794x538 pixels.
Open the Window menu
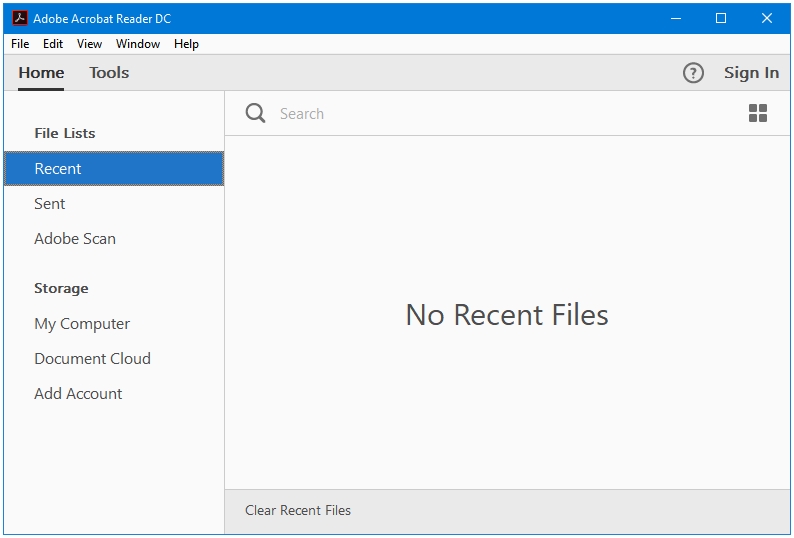tap(138, 44)
